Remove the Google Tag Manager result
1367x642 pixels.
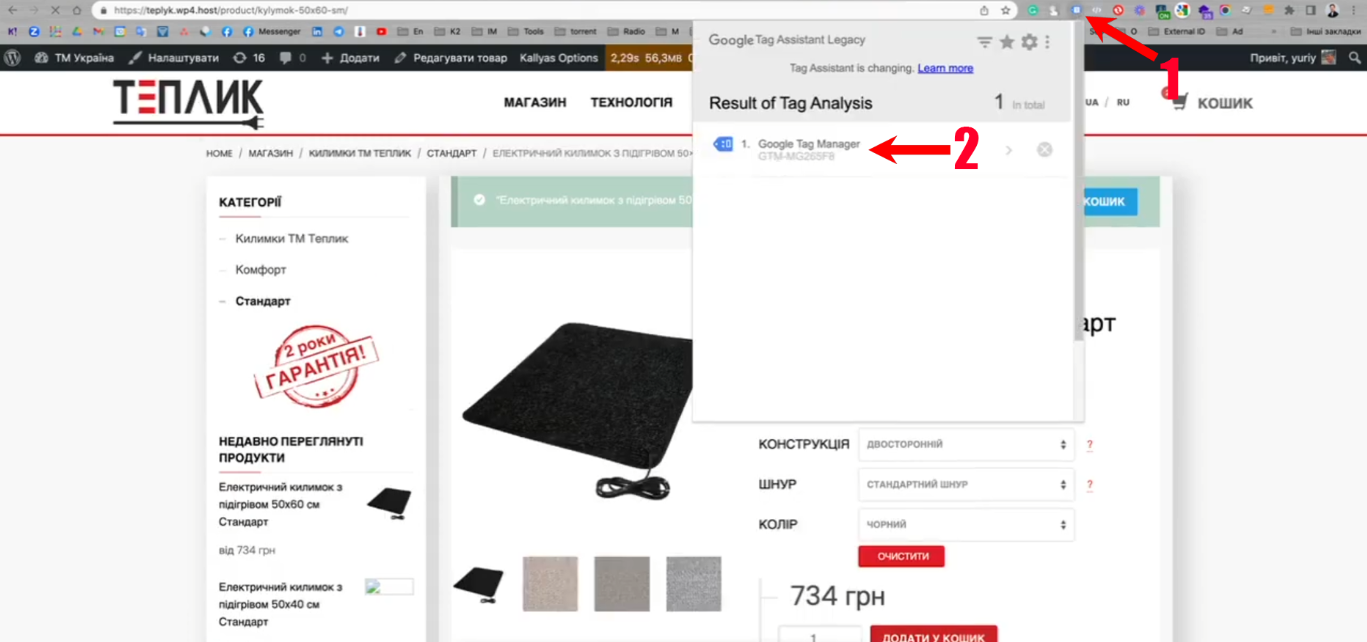click(1044, 150)
